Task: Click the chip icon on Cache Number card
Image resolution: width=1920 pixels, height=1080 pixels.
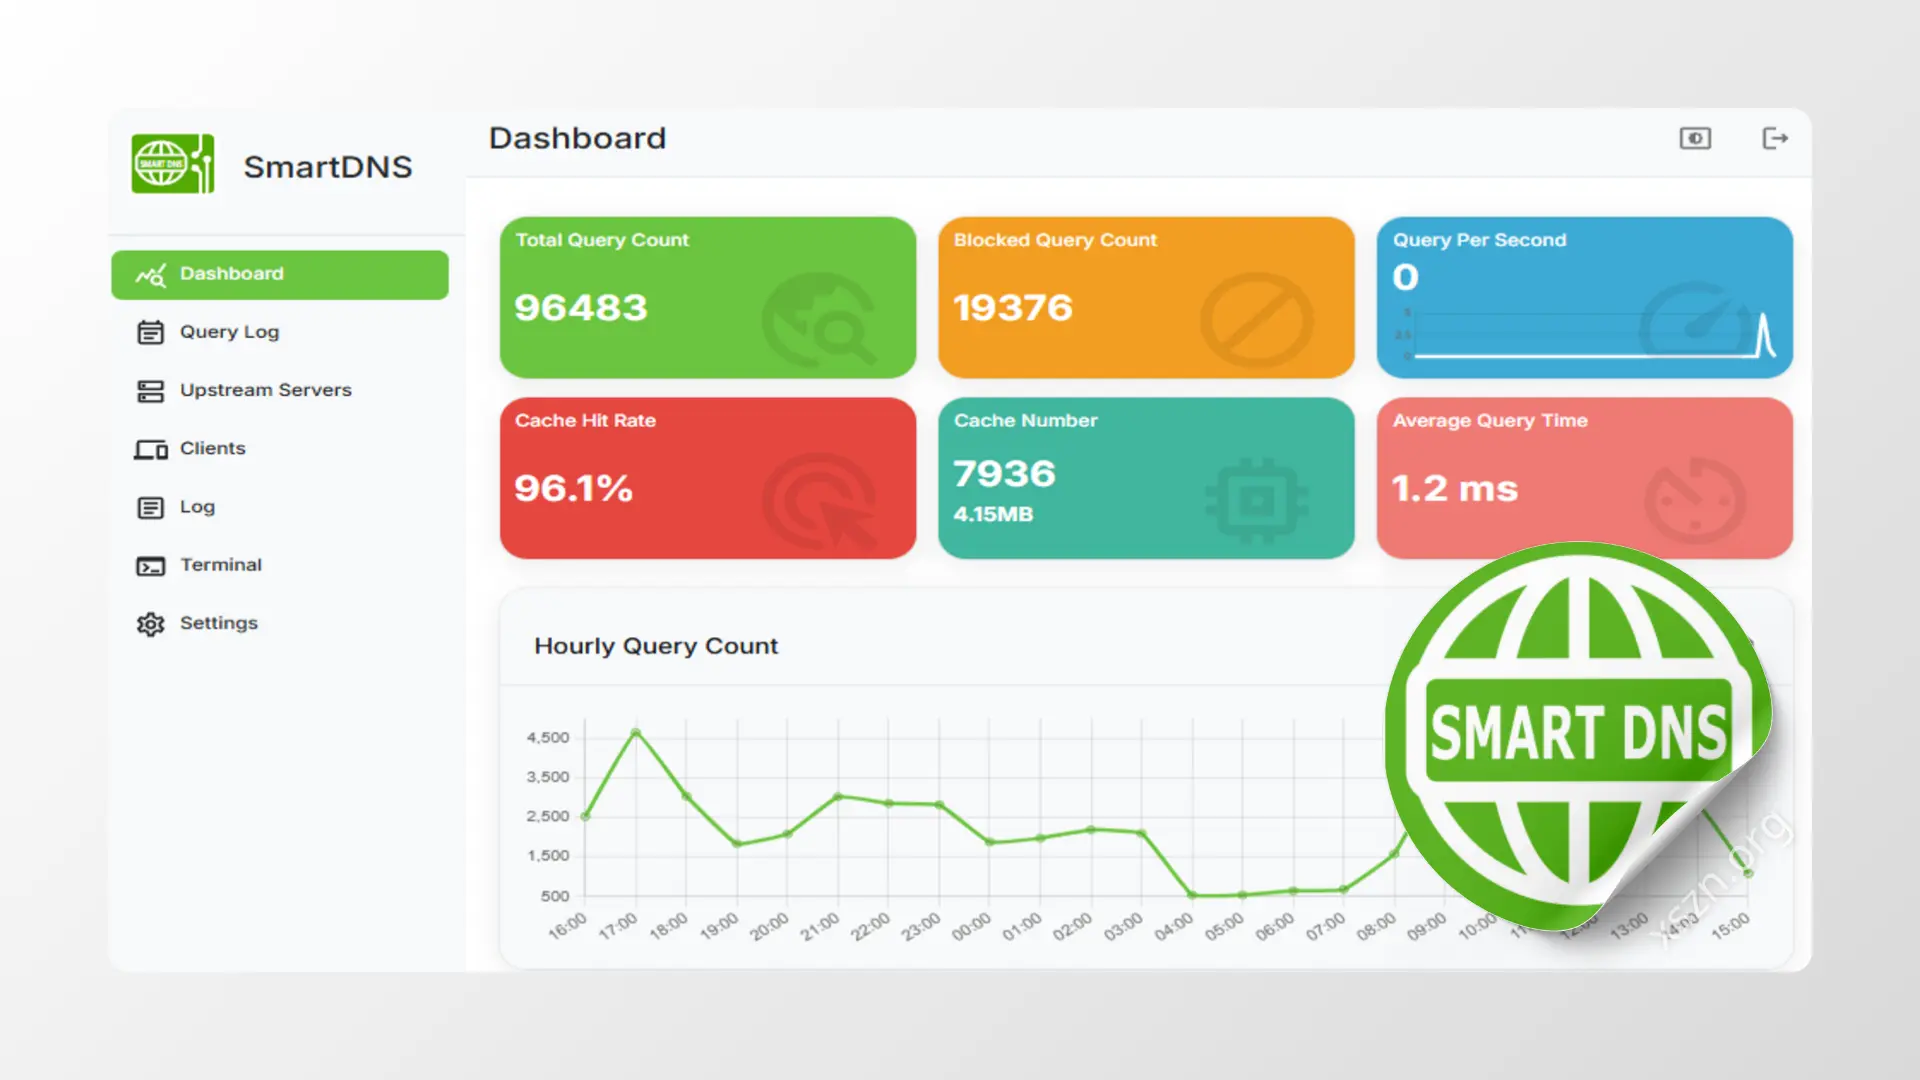Action: point(1257,500)
